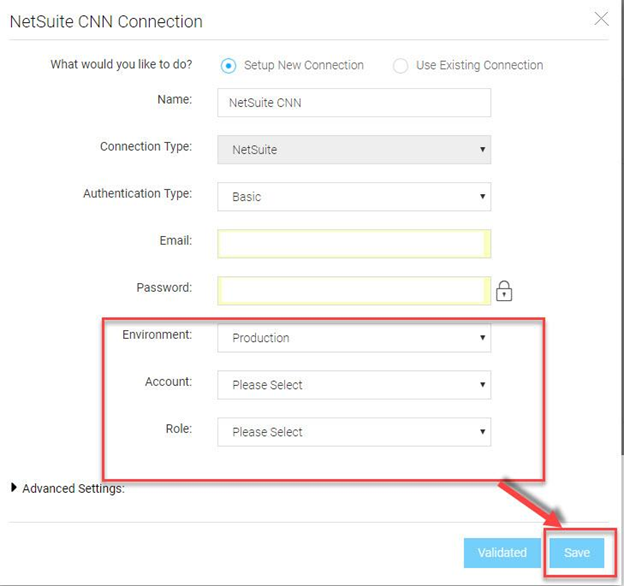Click the NetSuite CNN Connection dialog title
Screen dimensions: 624x586
pos(106,21)
